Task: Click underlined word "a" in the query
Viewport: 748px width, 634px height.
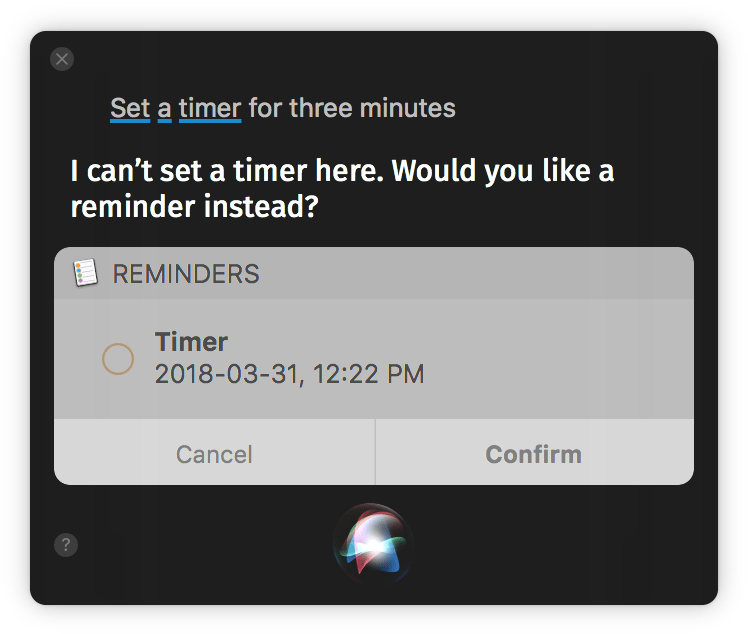Action: point(165,108)
